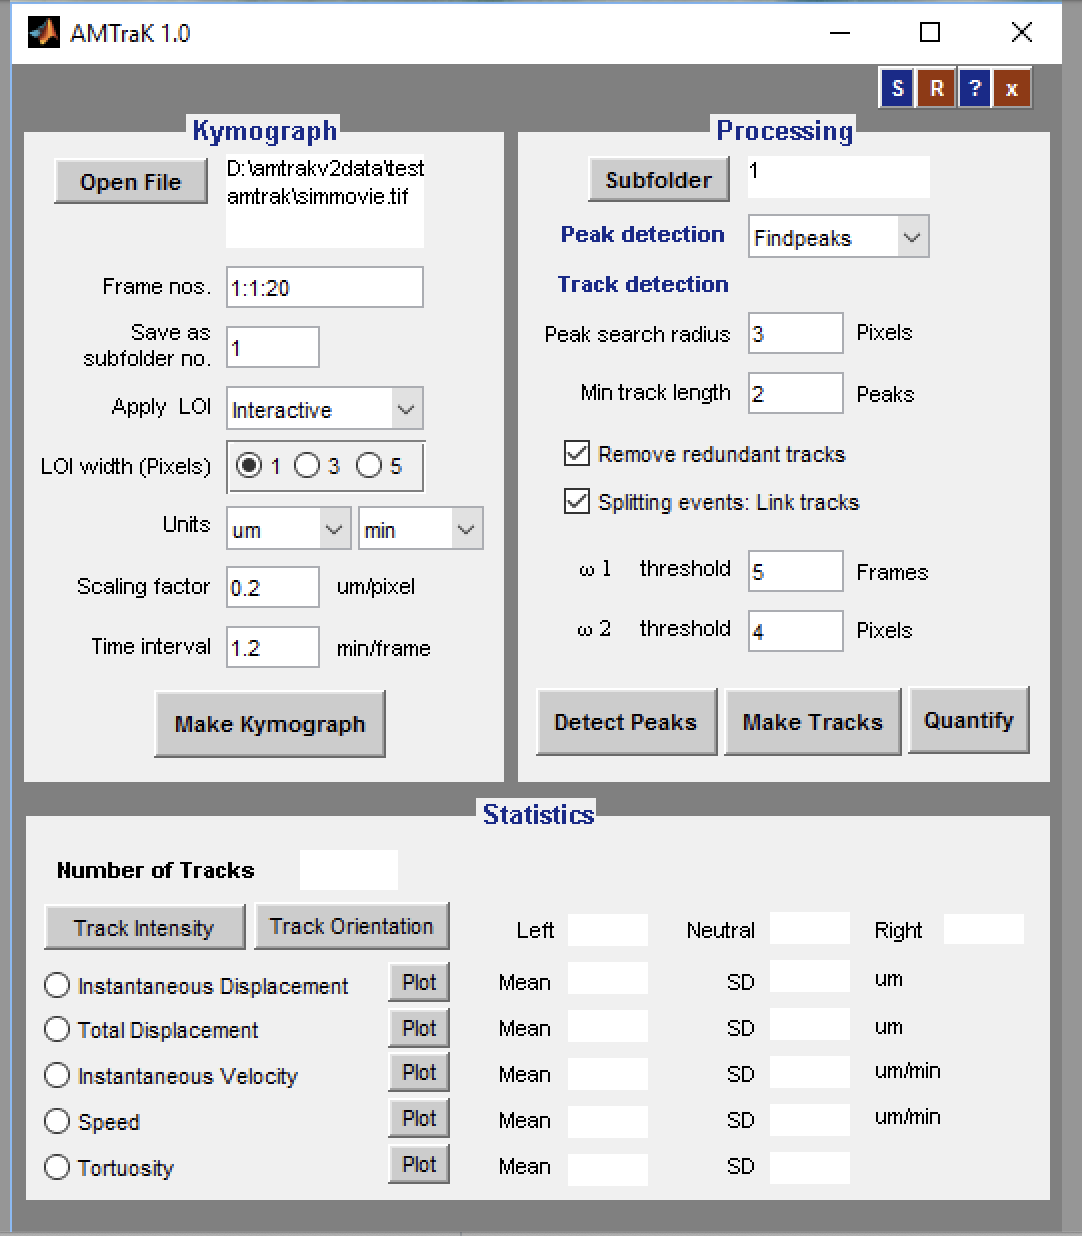Click the Frame nos. input field
The width and height of the screenshot is (1082, 1236).
pyautogui.click(x=324, y=287)
